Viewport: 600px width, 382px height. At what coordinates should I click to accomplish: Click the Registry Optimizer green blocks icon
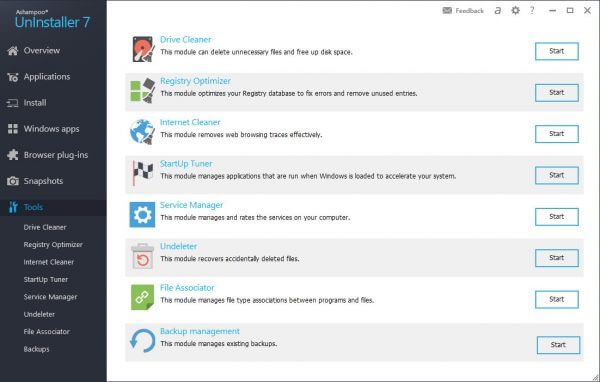143,90
